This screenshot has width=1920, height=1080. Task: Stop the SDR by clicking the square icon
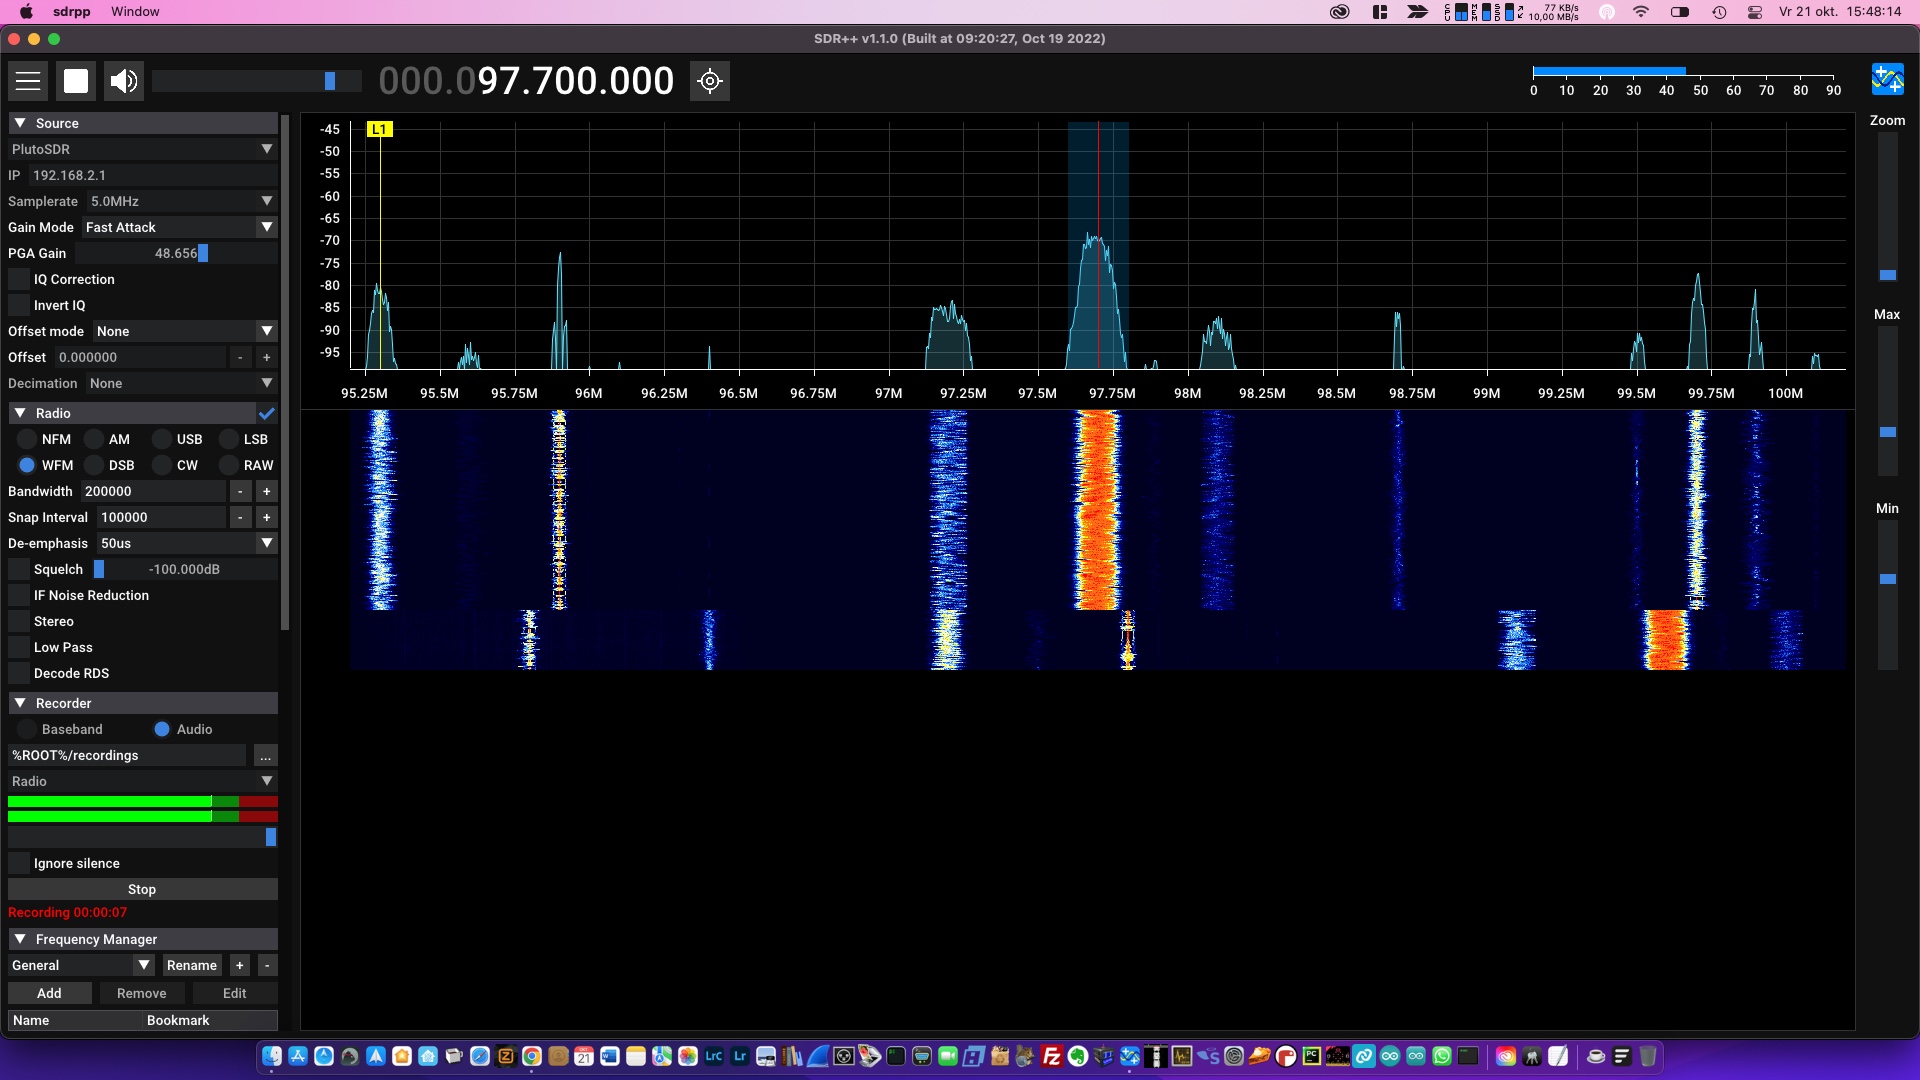click(x=76, y=81)
